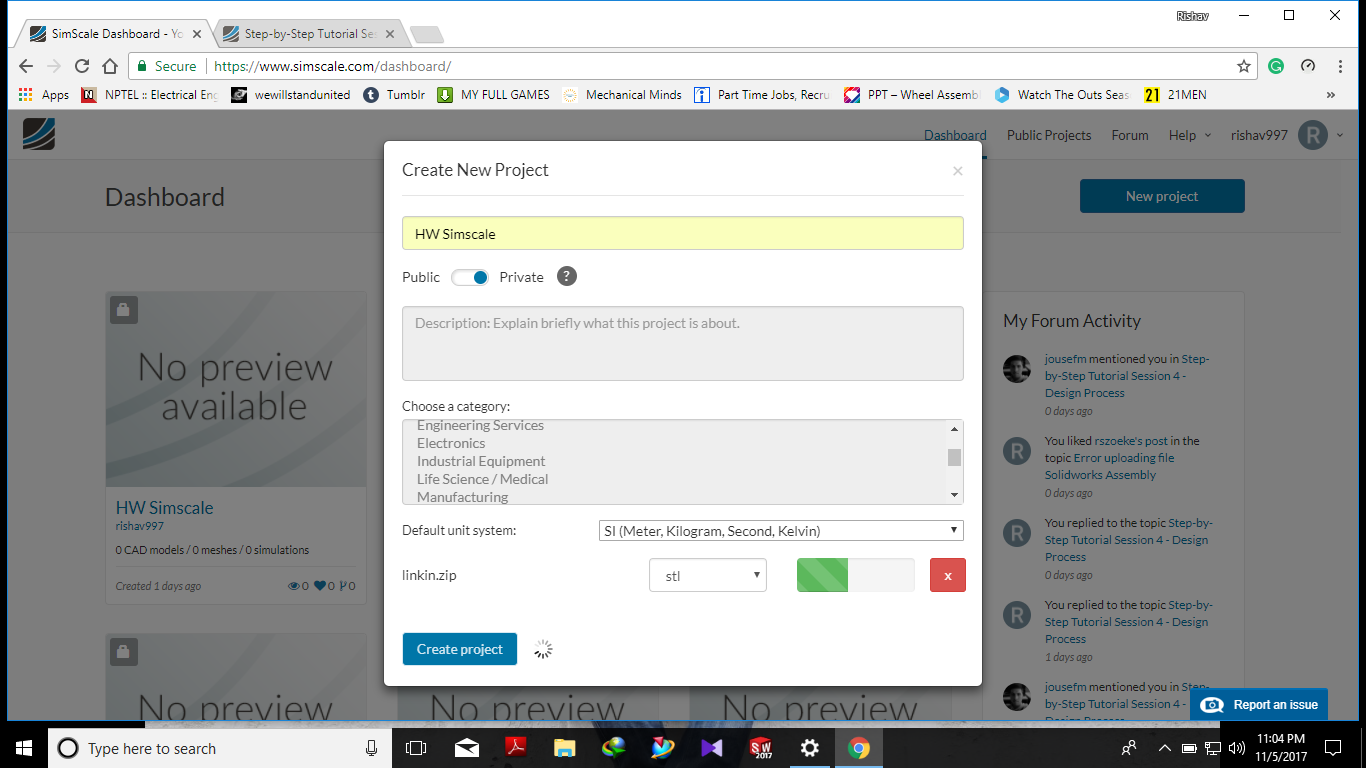The image size is (1366, 768).
Task: Reload the SimScale dashboard page
Action: [82, 66]
